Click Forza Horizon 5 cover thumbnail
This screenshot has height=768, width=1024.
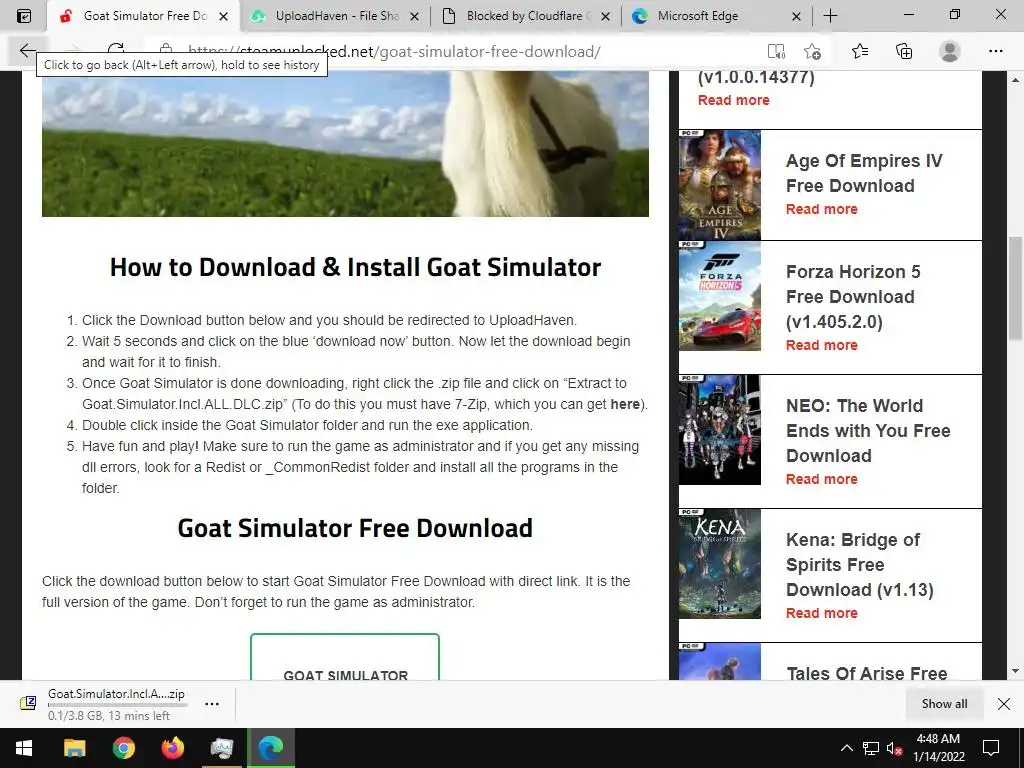tap(720, 296)
